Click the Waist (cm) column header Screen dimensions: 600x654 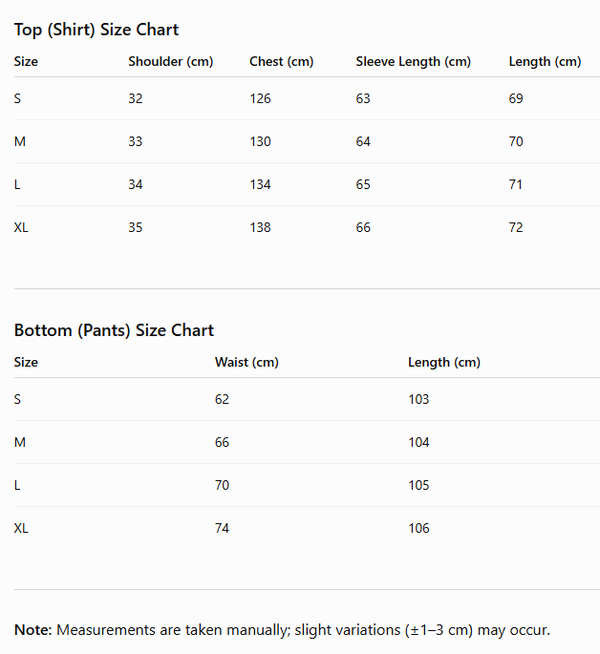(x=247, y=362)
